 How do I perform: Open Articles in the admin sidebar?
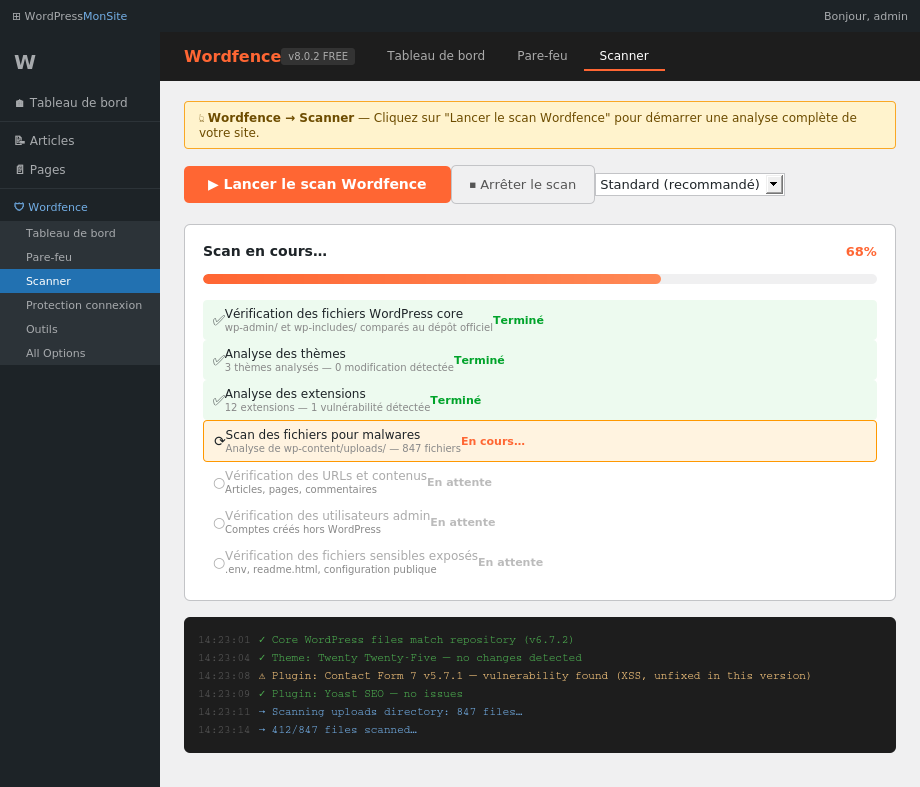80,141
